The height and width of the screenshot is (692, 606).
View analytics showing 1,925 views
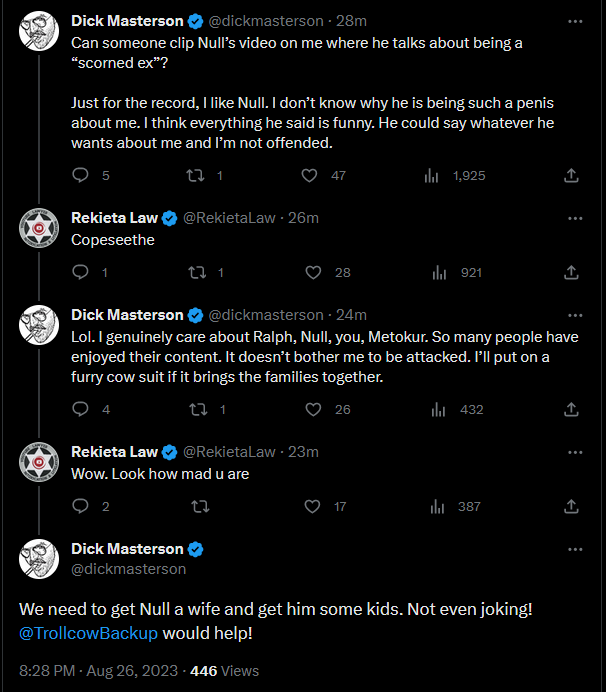click(433, 175)
